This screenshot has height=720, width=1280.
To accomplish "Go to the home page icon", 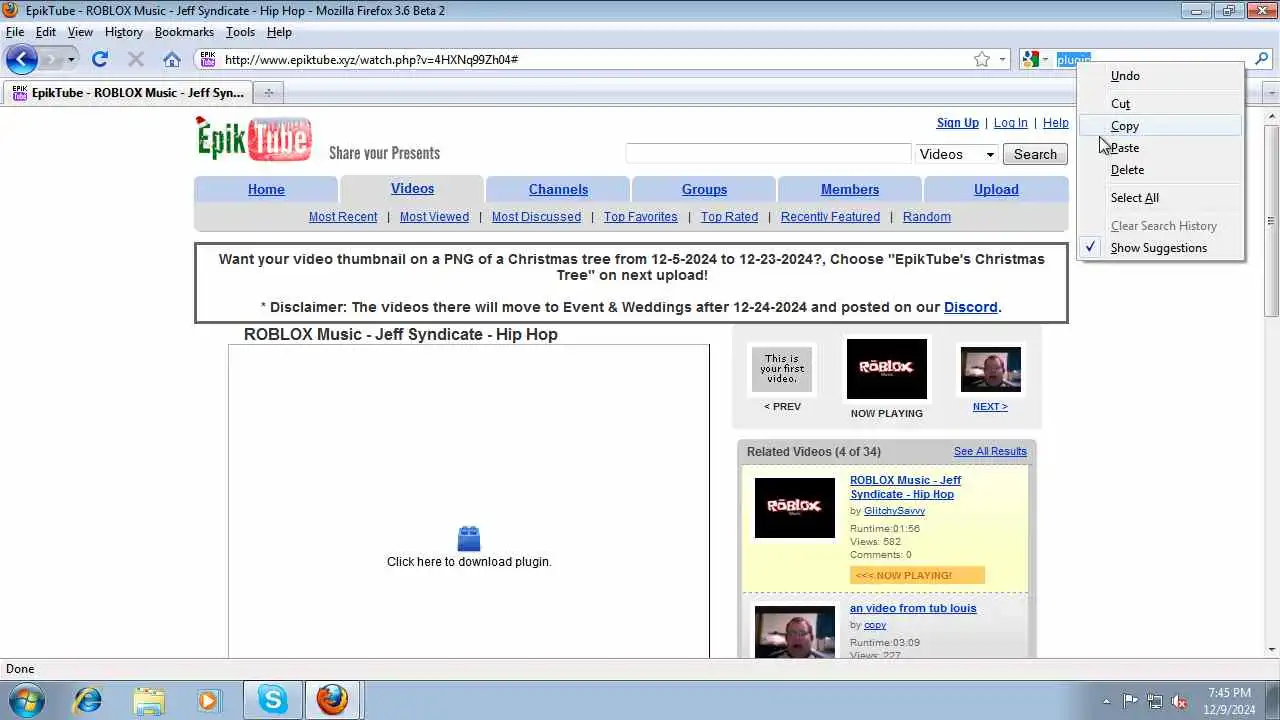I will click(x=172, y=59).
